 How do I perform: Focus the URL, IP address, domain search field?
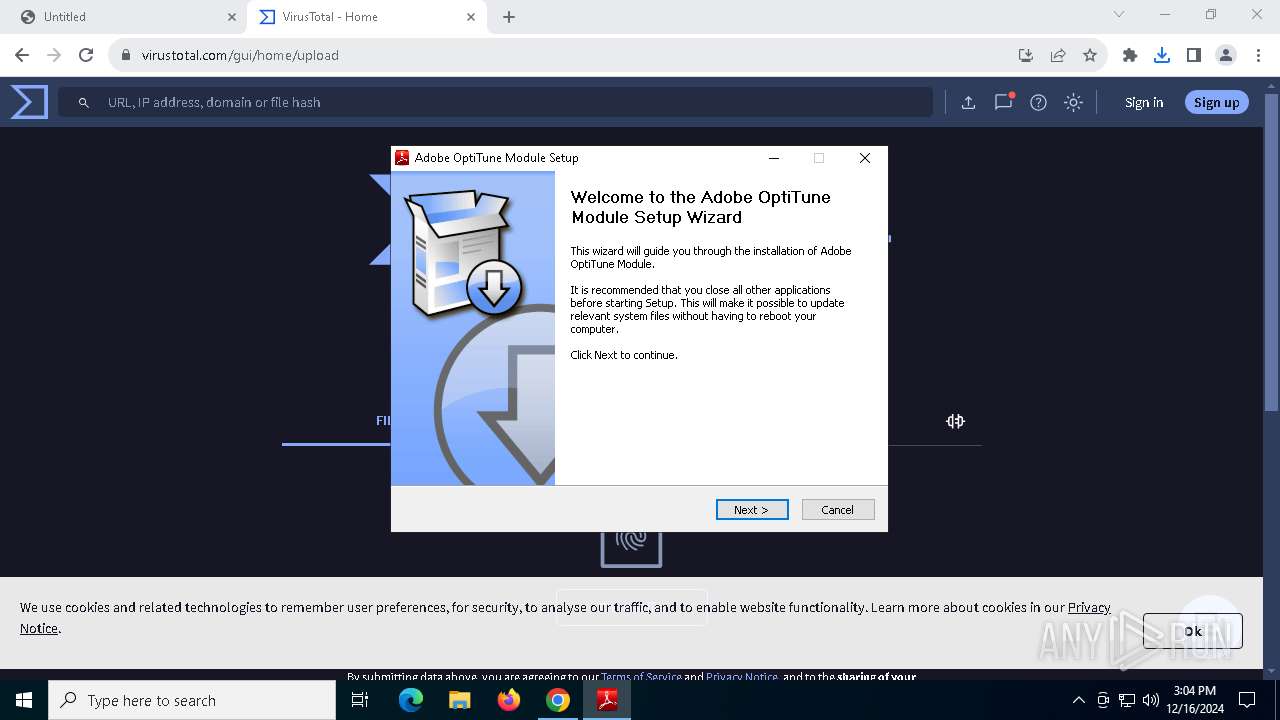pos(495,102)
